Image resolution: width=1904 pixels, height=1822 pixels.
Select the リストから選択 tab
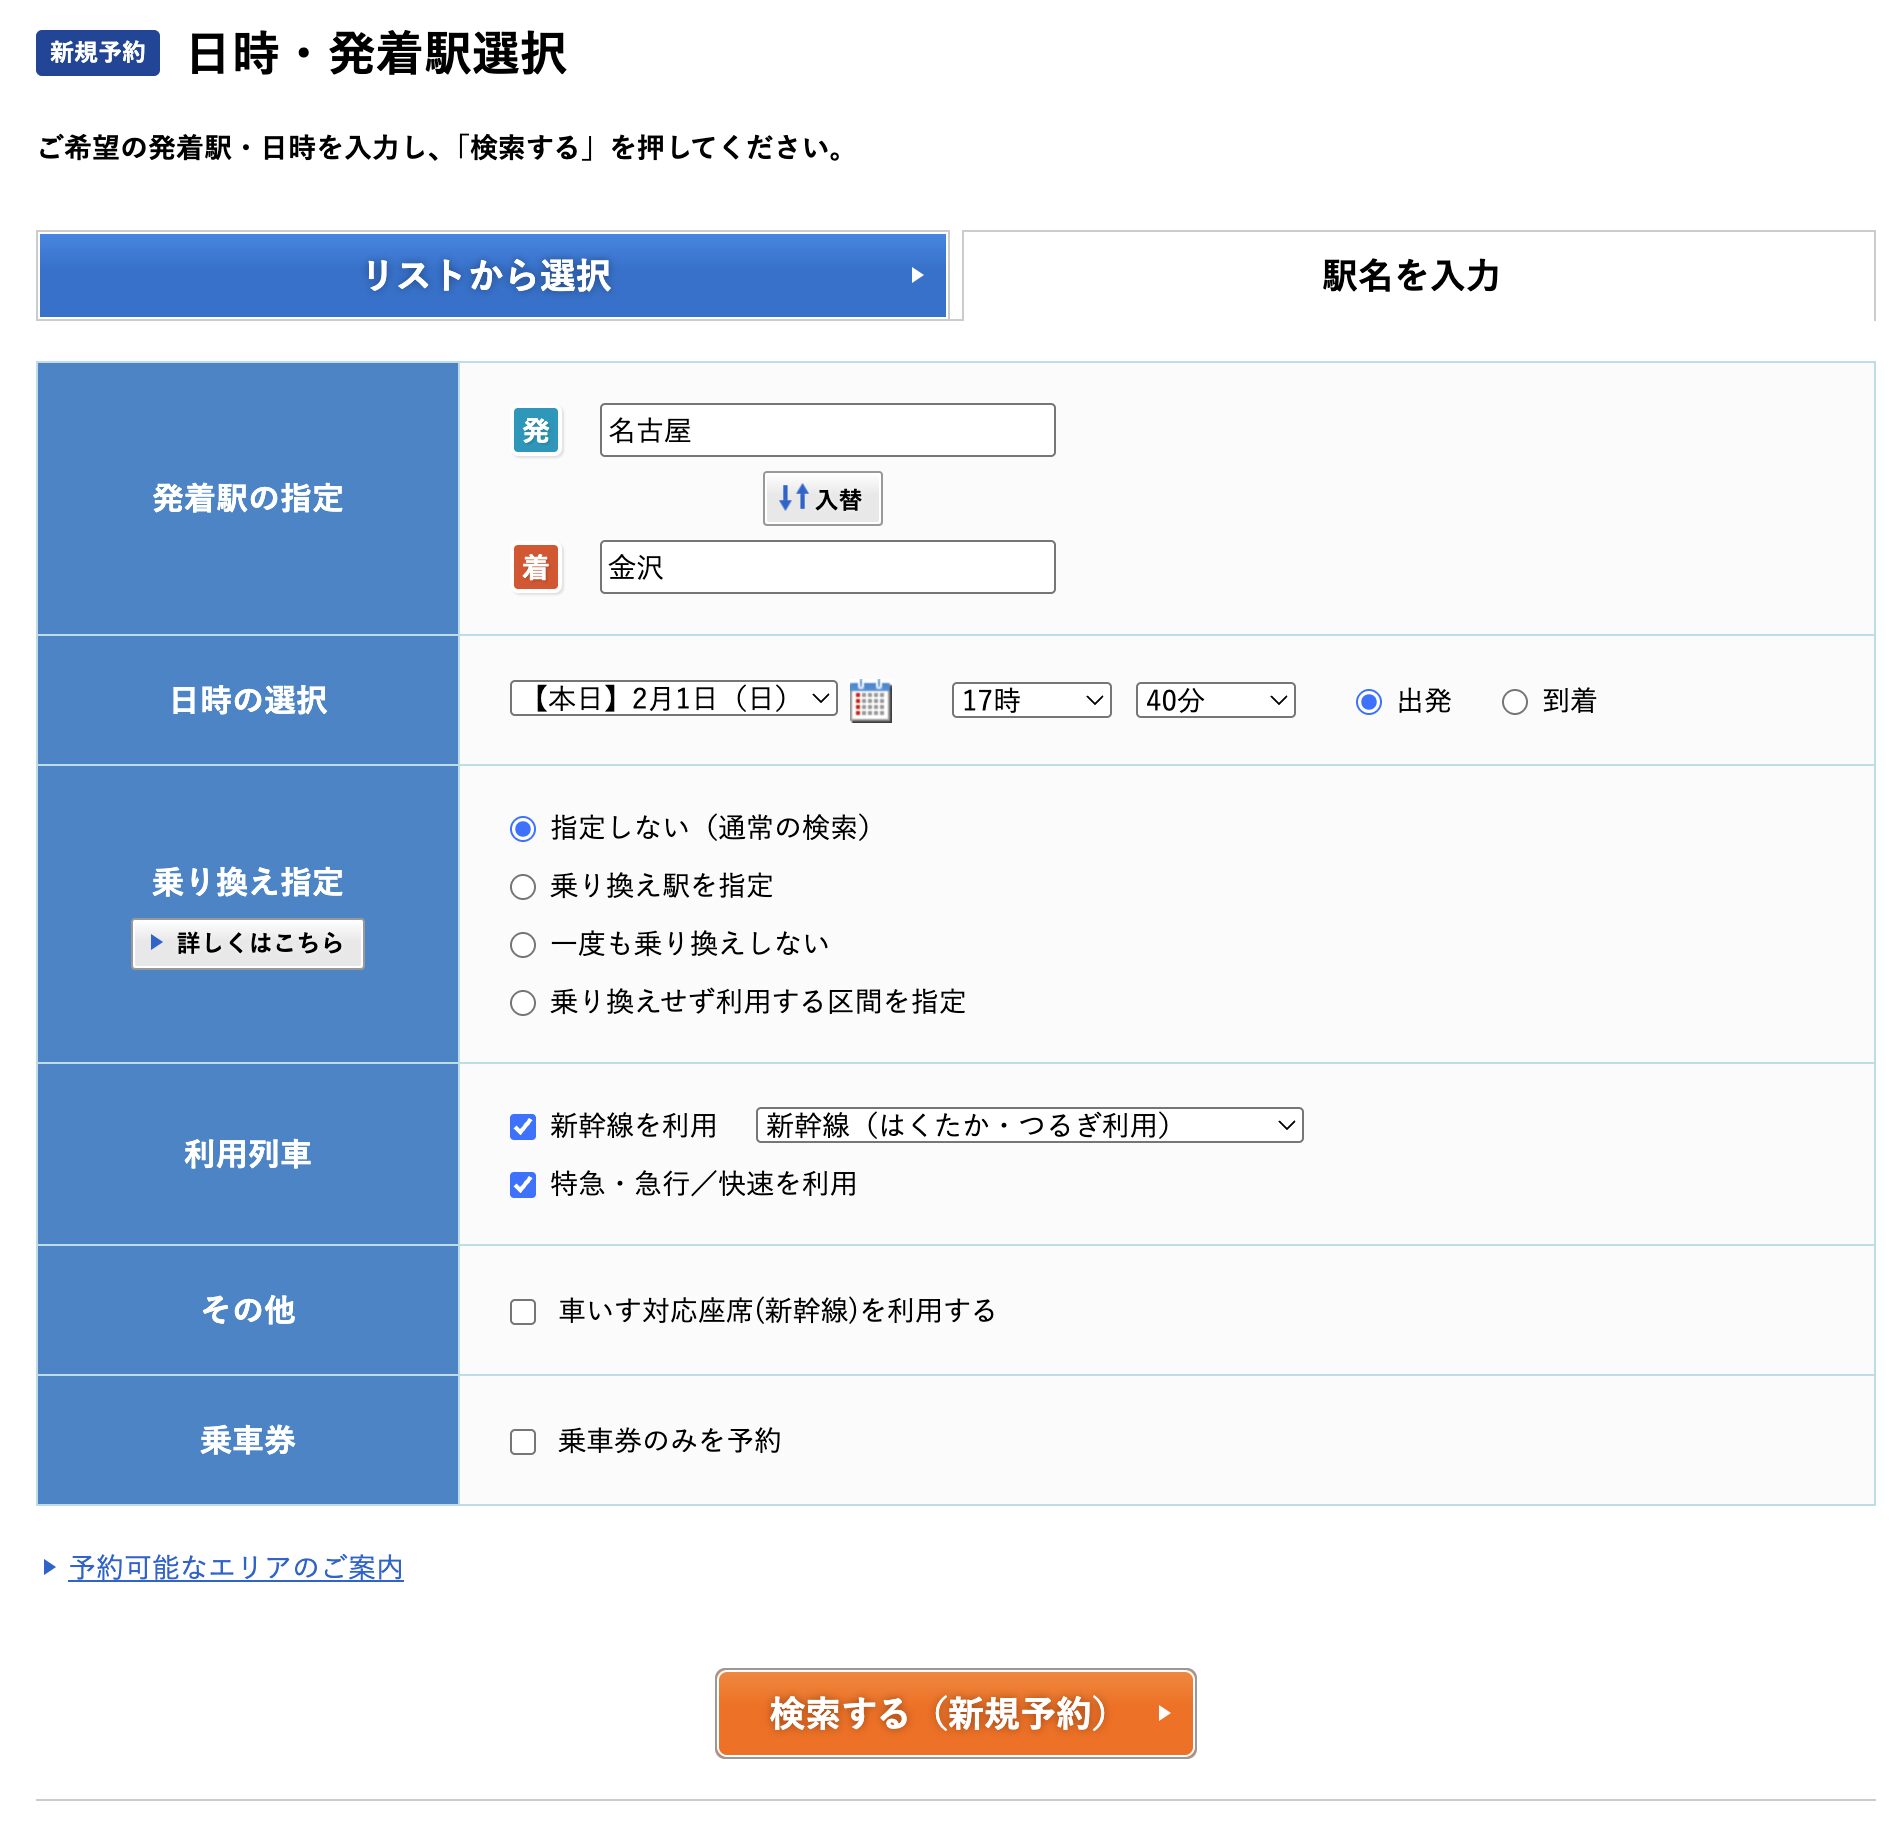point(492,276)
